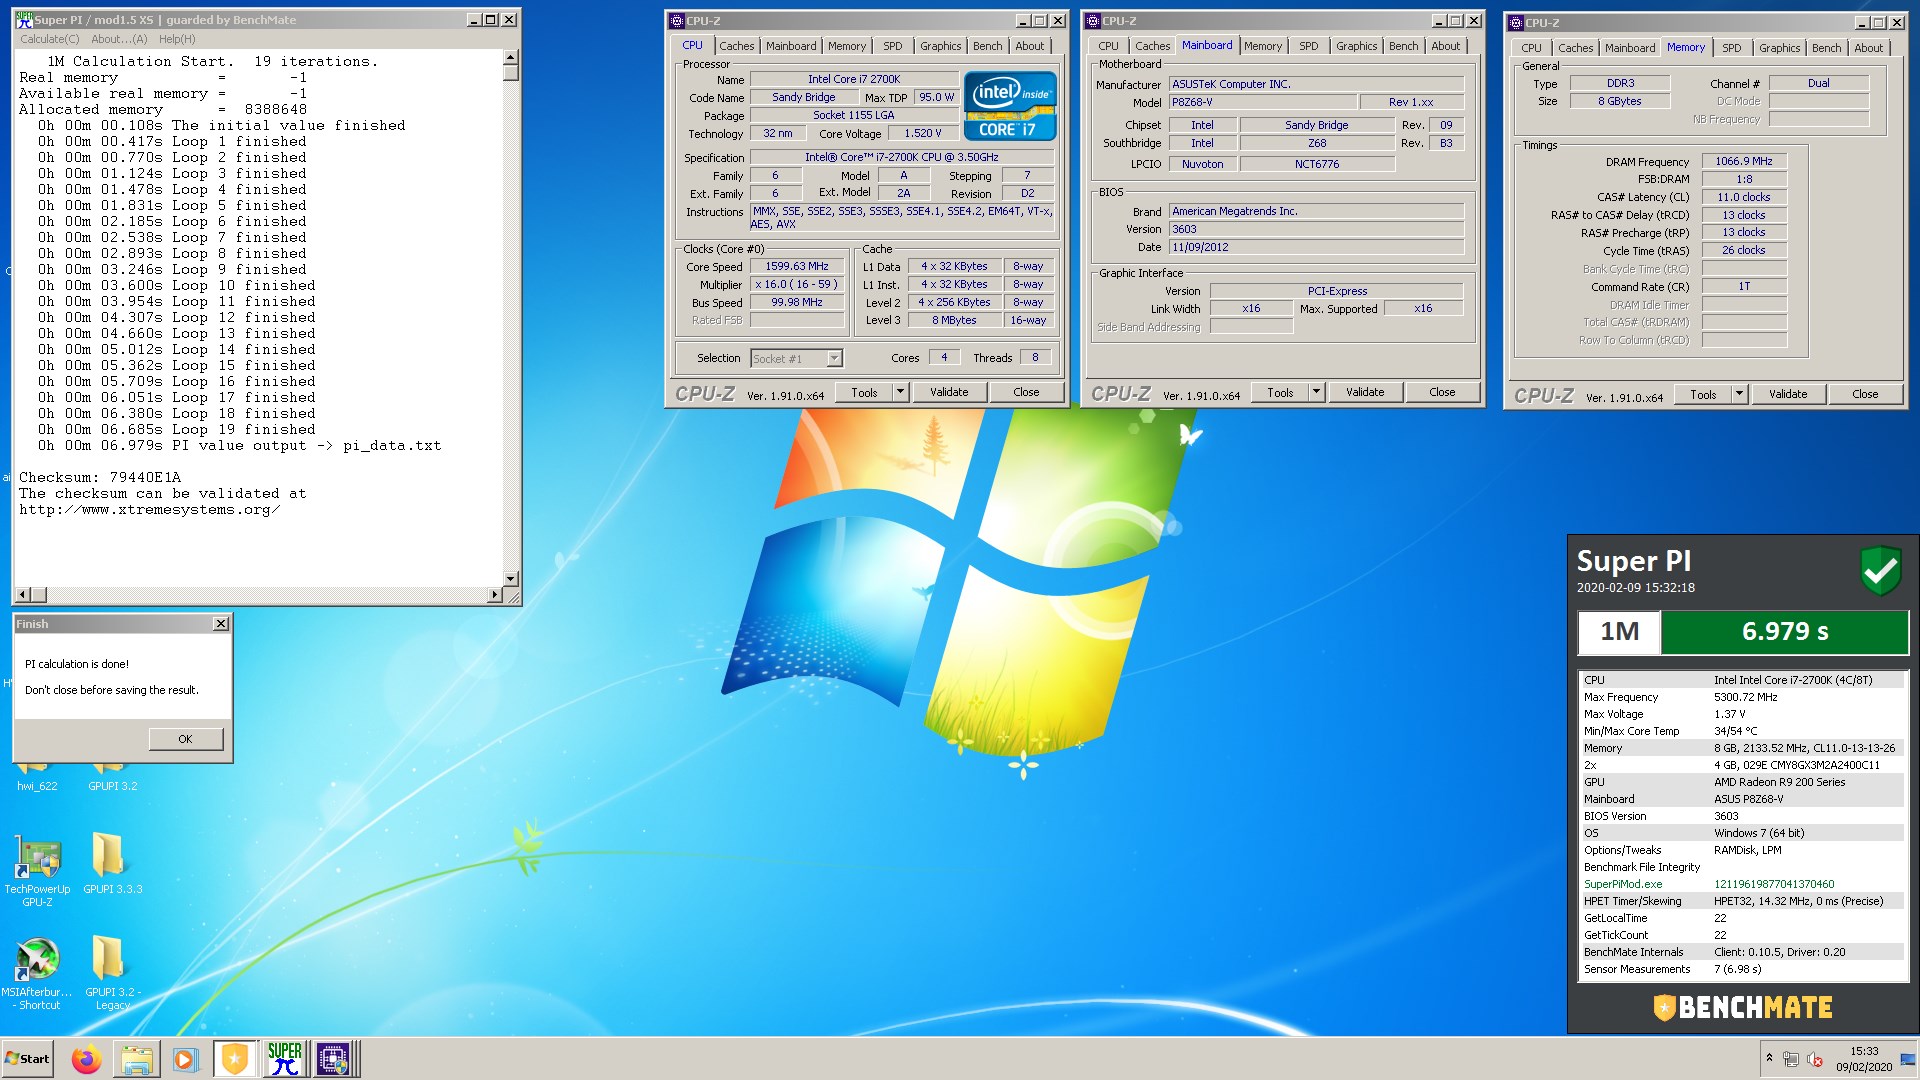Click Close button in CPU-Z Memory window
1920x1080 pixels.
click(x=1865, y=394)
